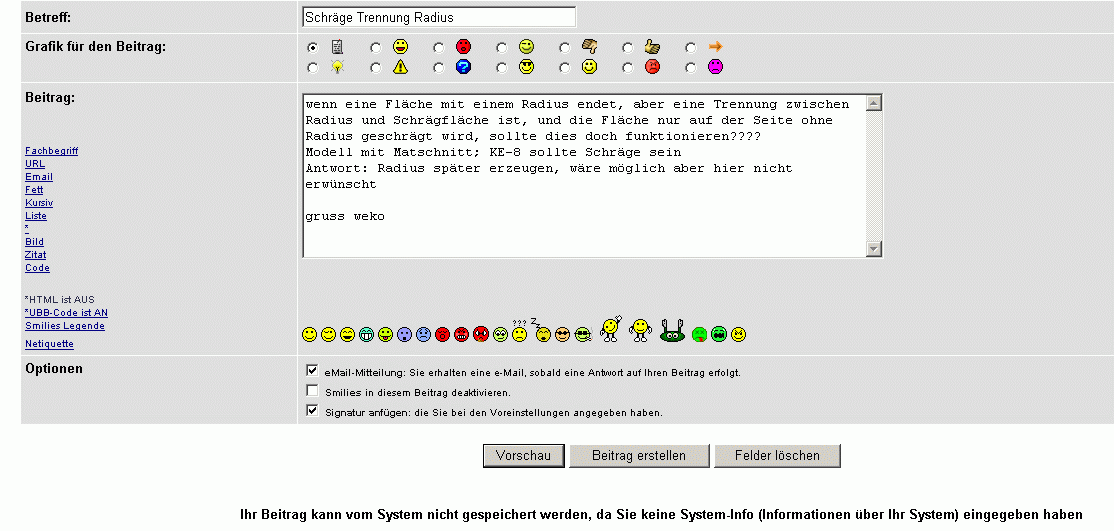Select radio button for plain yellow smiley graphic
Viewport: 1114px width, 531px height.
564,68
